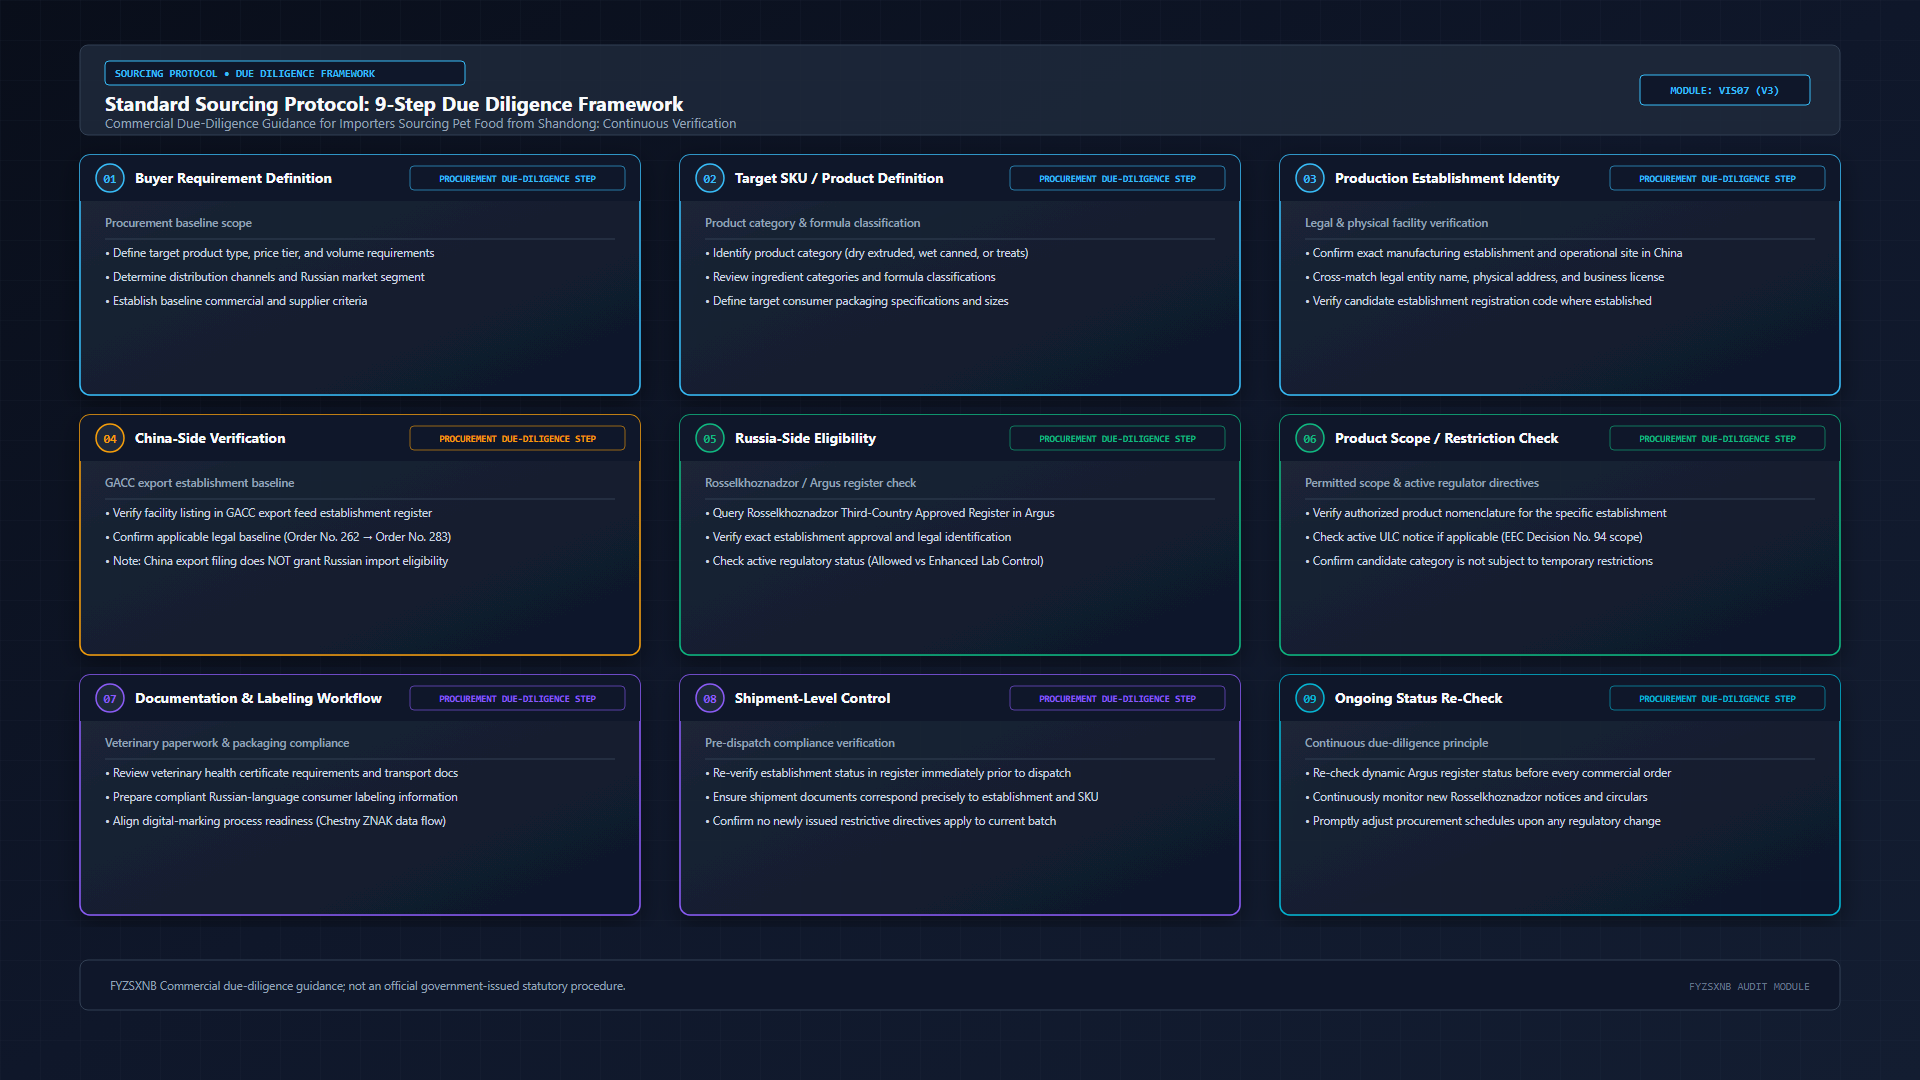The width and height of the screenshot is (1920, 1080).
Task: Click the Buyer Requirement Definition heading
Action: pyautogui.click(x=233, y=178)
